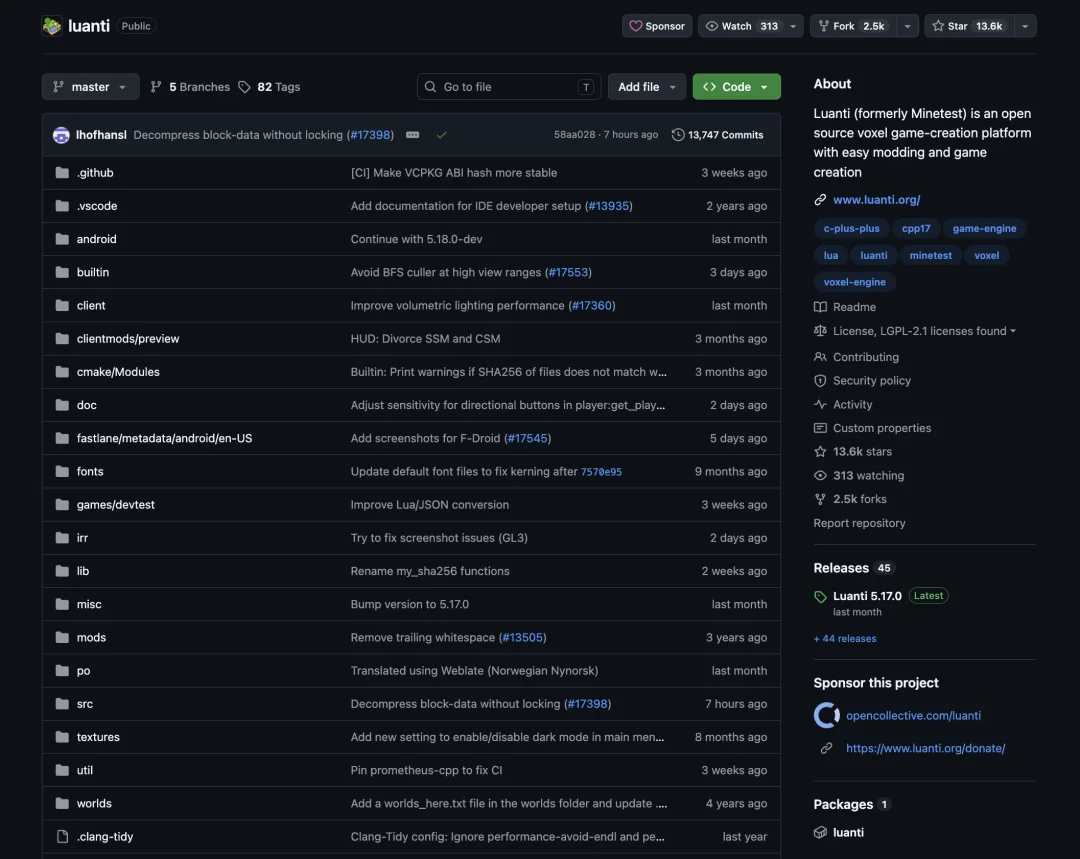The width and height of the screenshot is (1080, 859).
Task: Open the textures folder
Action: coord(98,737)
